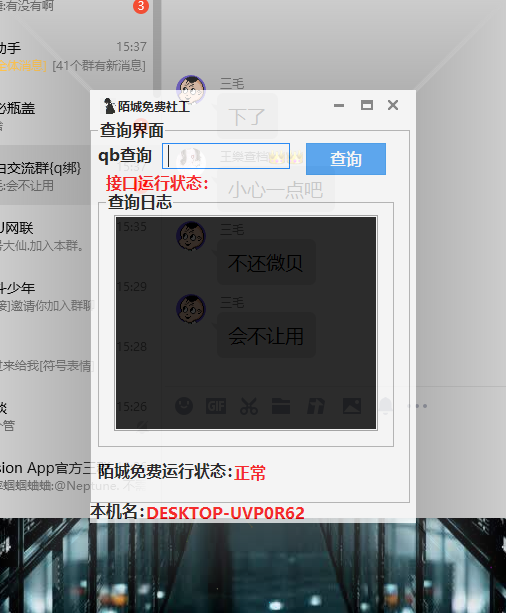The height and width of the screenshot is (613, 506).
Task: Click the 正常 status text
Action: pos(250,472)
